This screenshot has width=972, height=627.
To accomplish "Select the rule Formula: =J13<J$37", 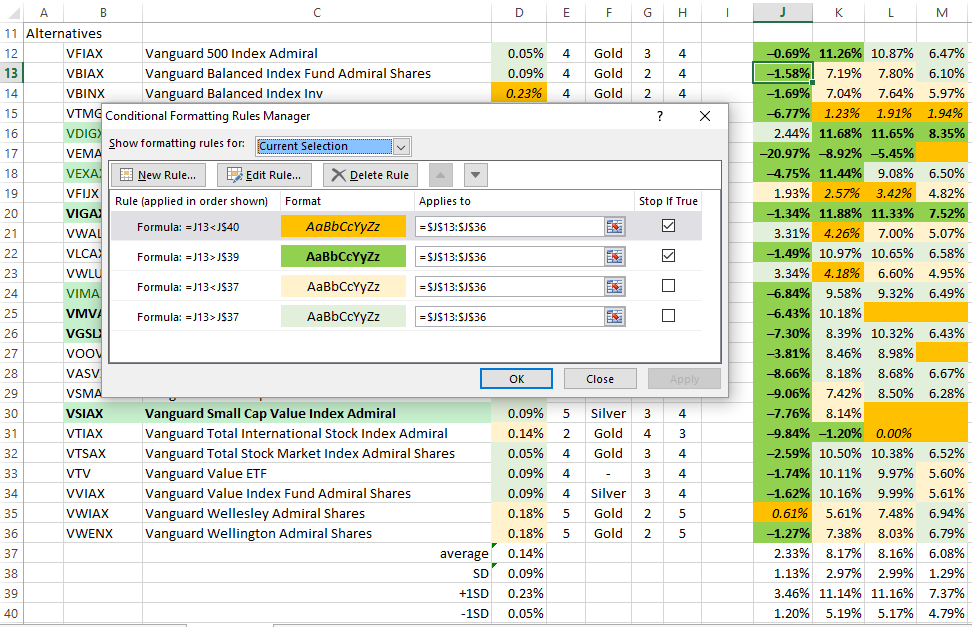I will (188, 287).
